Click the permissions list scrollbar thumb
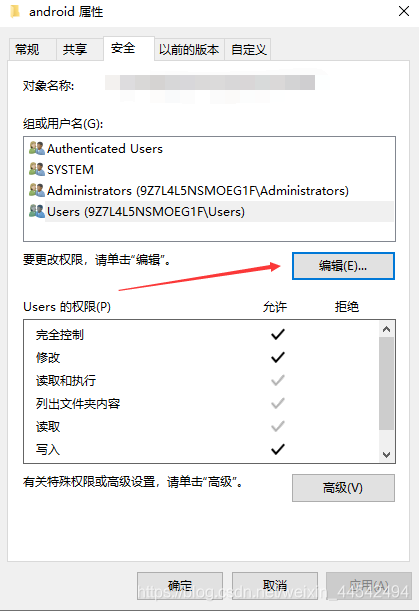The width and height of the screenshot is (419, 611). [387, 384]
